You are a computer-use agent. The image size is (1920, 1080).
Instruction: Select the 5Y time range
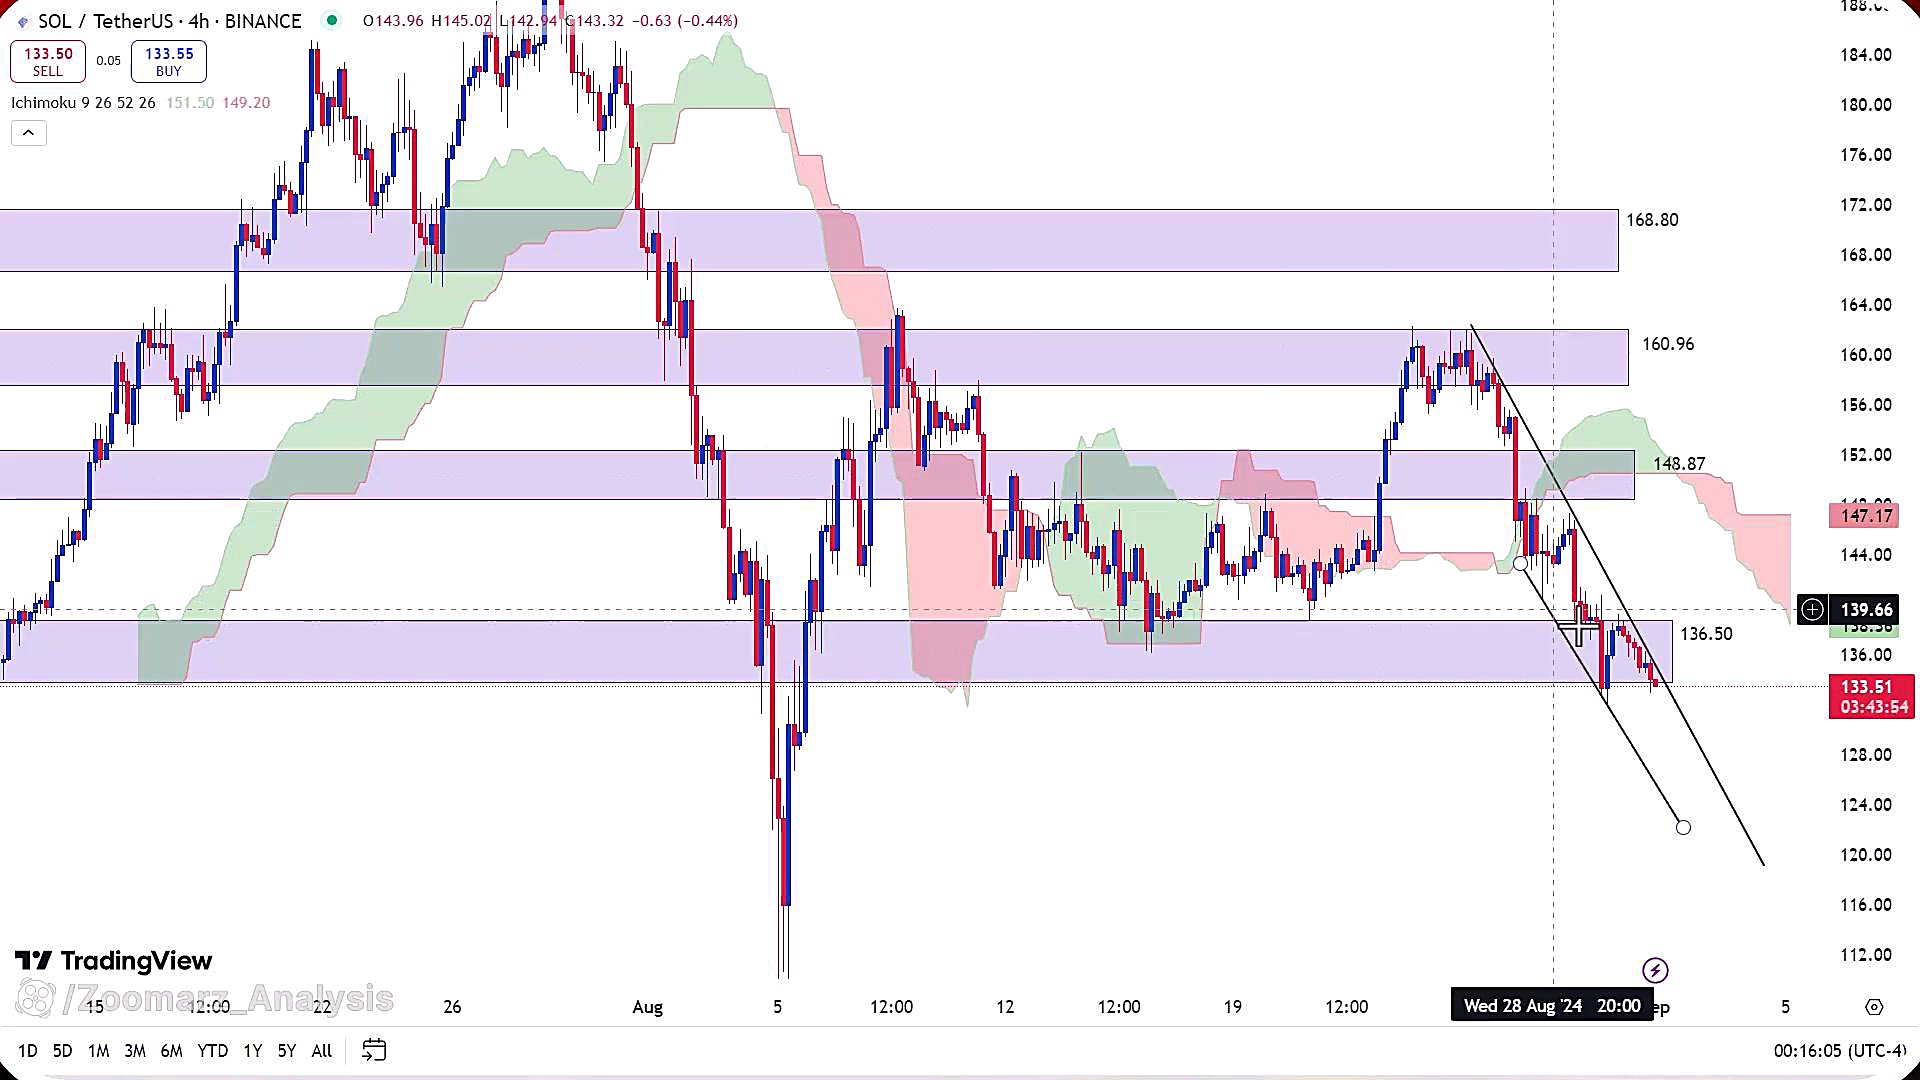pos(287,1051)
